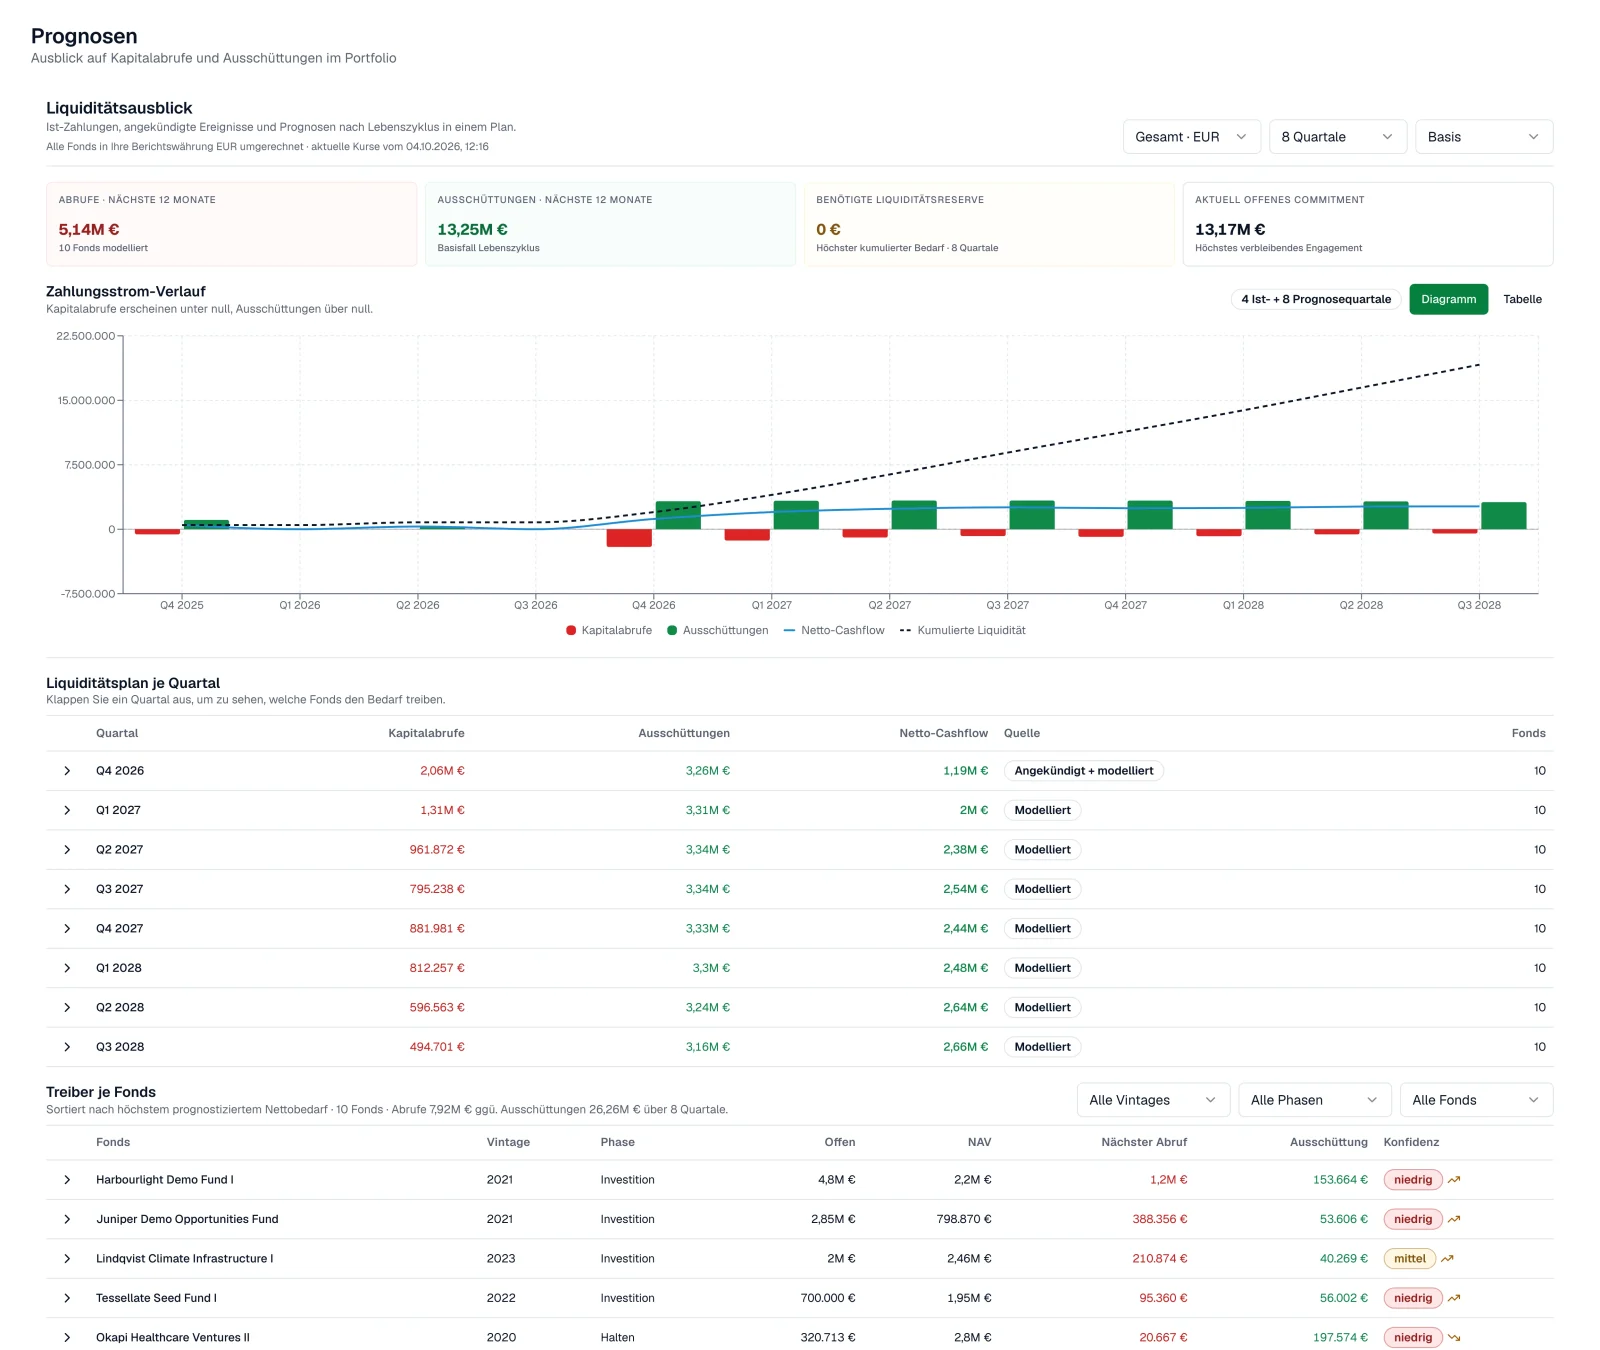The image size is (1600, 1350).
Task: Open the Alle Vintages filter dropdown
Action: (x=1153, y=1100)
